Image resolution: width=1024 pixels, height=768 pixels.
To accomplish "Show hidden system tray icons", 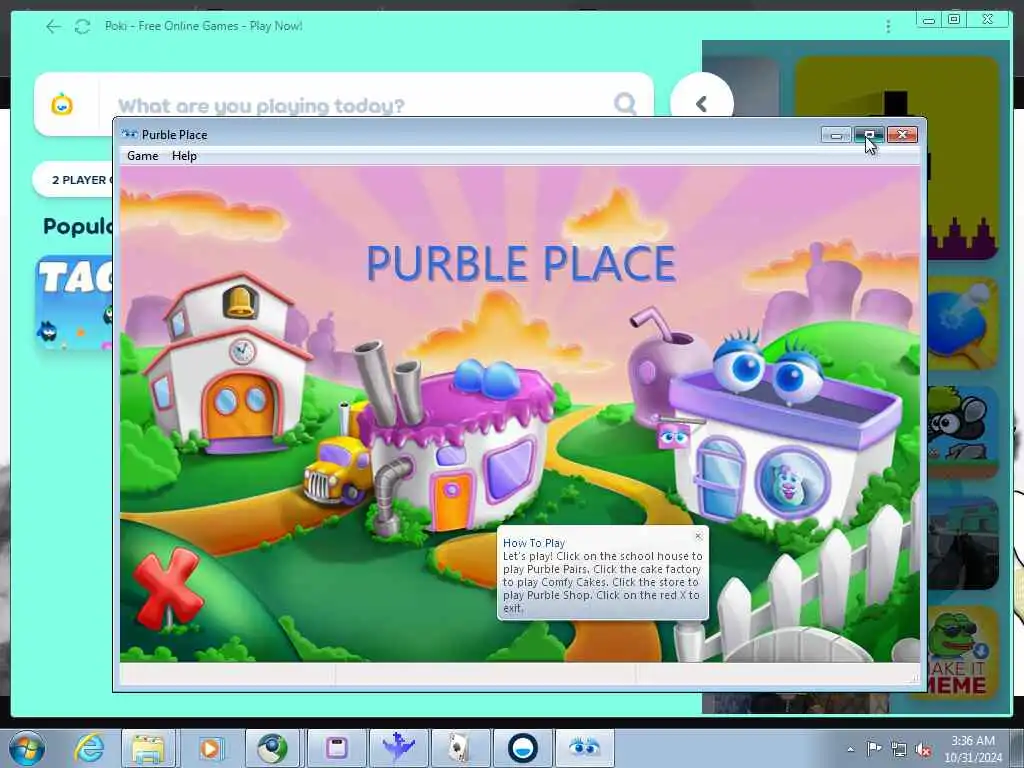I will [x=850, y=749].
